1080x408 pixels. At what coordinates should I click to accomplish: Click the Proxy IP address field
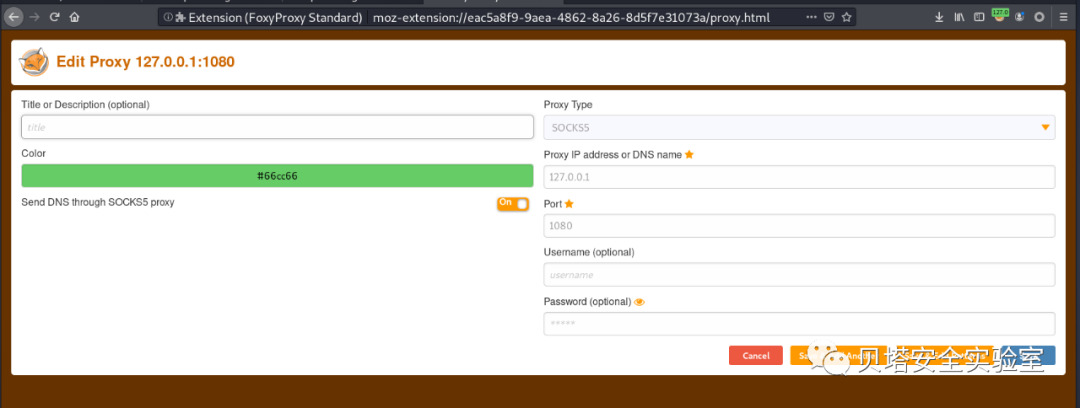point(799,177)
